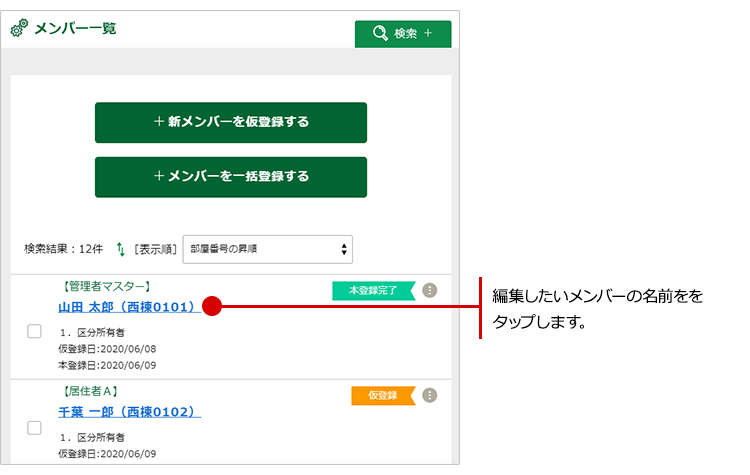This screenshot has height=475, width=750.
Task: Click the red dot annotation marker
Action: click(x=211, y=306)
